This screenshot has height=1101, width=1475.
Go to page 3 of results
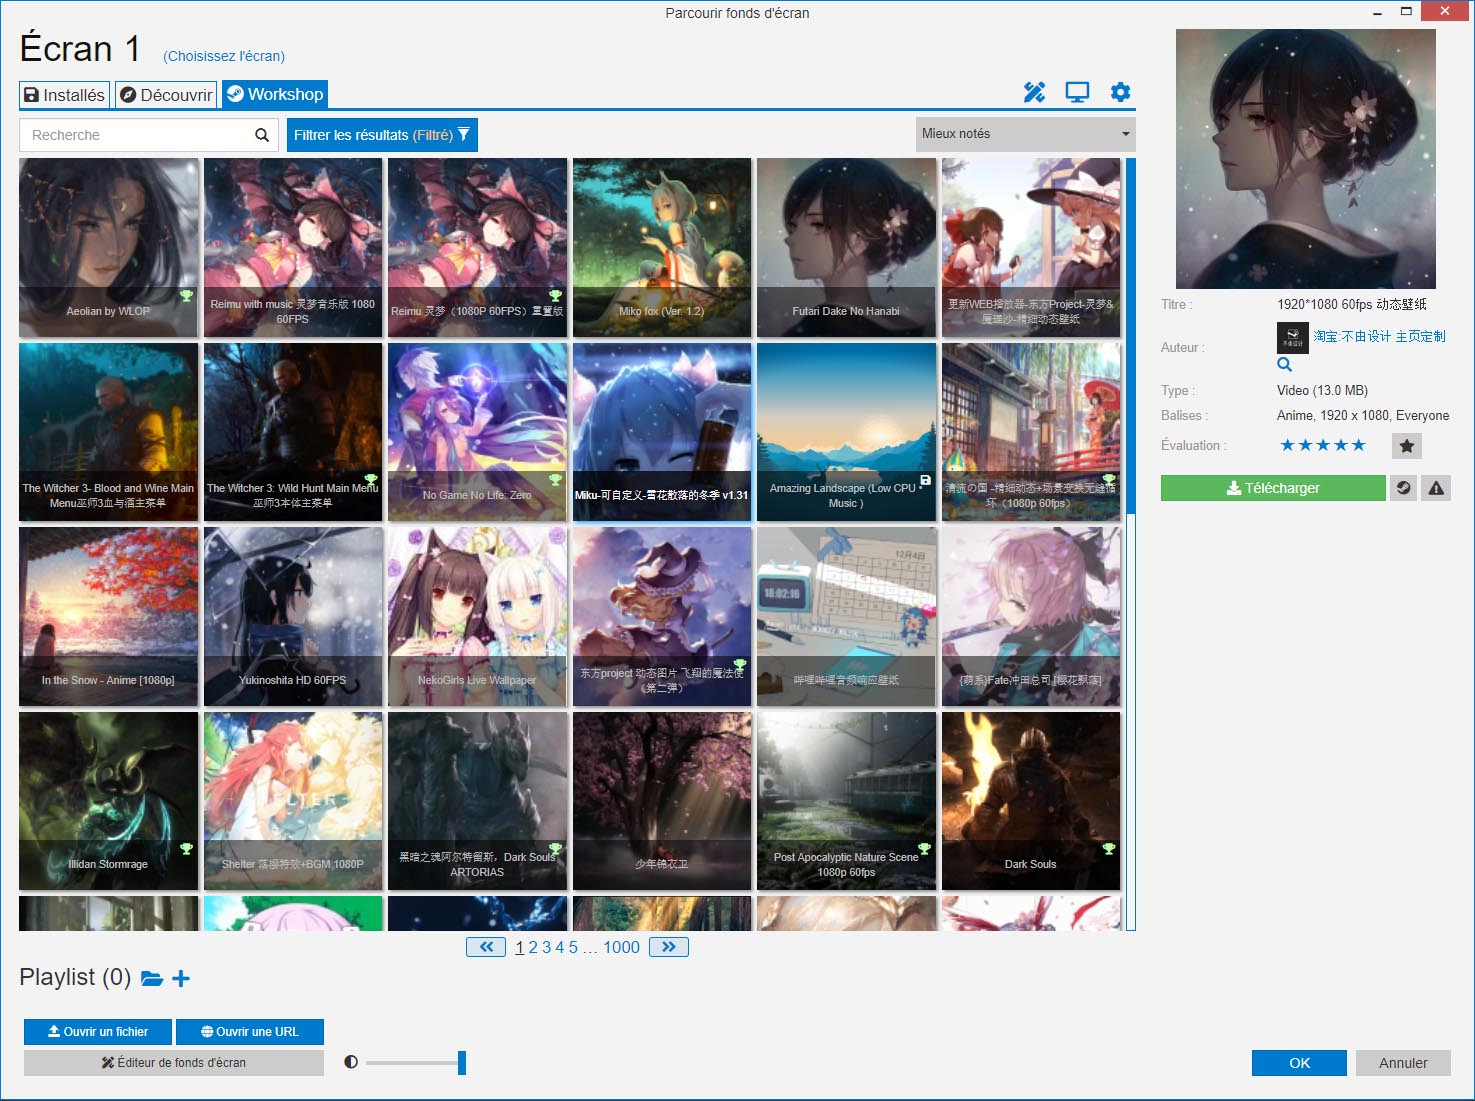(x=547, y=947)
